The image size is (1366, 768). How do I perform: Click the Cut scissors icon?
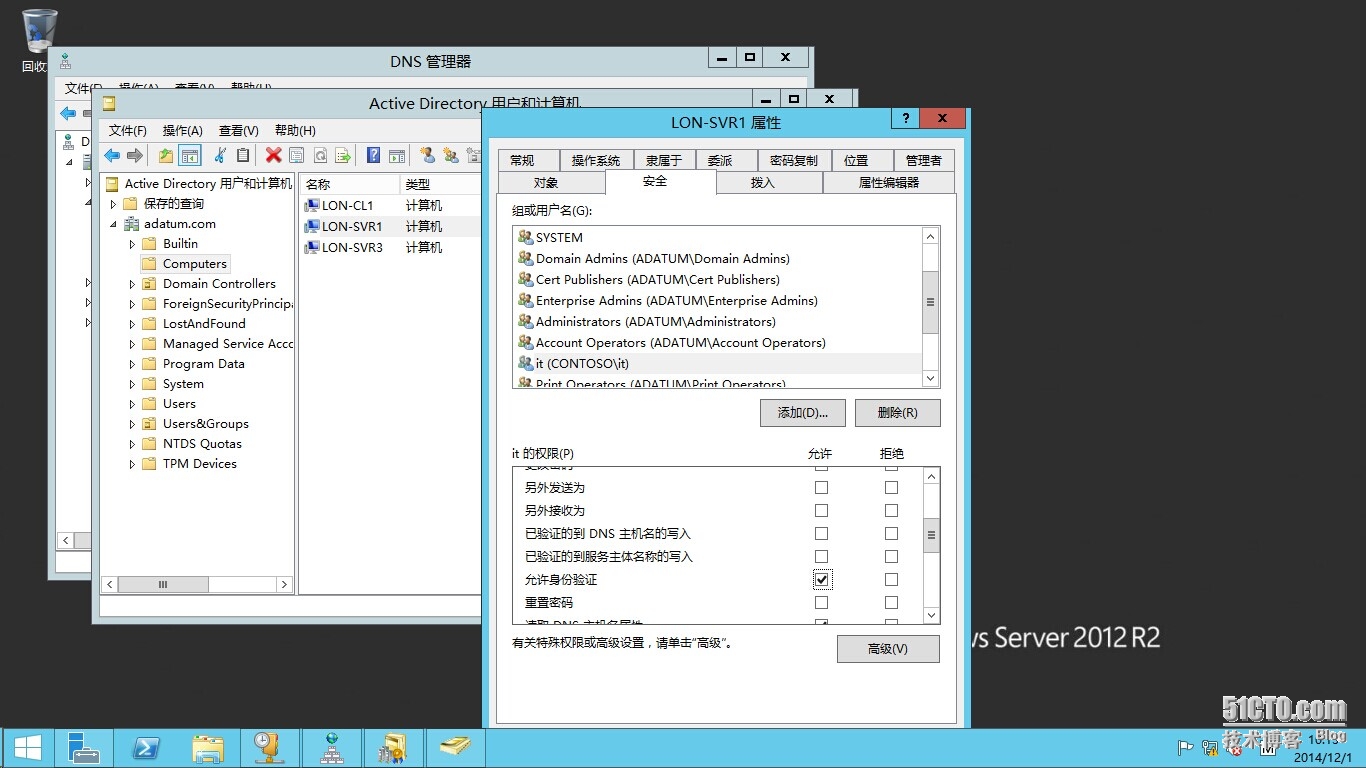[220, 155]
